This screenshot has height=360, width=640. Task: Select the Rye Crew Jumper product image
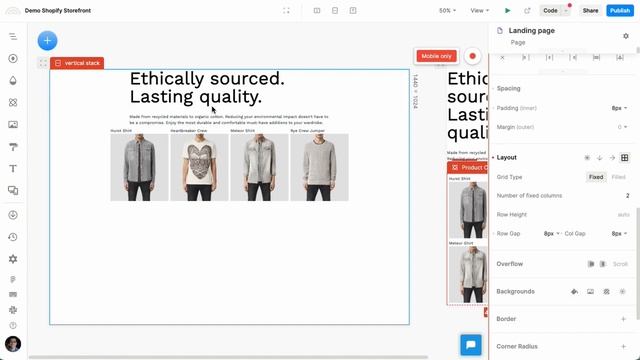pyautogui.click(x=319, y=167)
